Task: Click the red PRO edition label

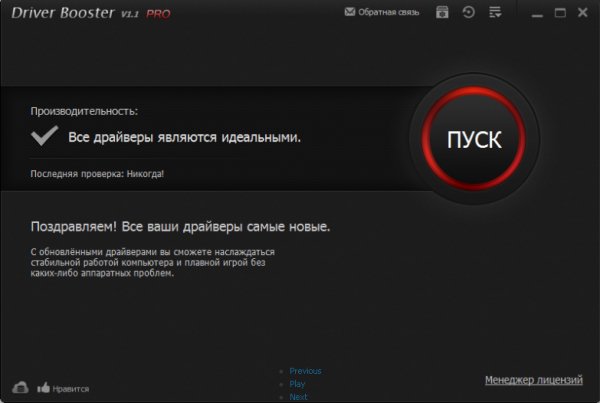Action: tap(158, 15)
